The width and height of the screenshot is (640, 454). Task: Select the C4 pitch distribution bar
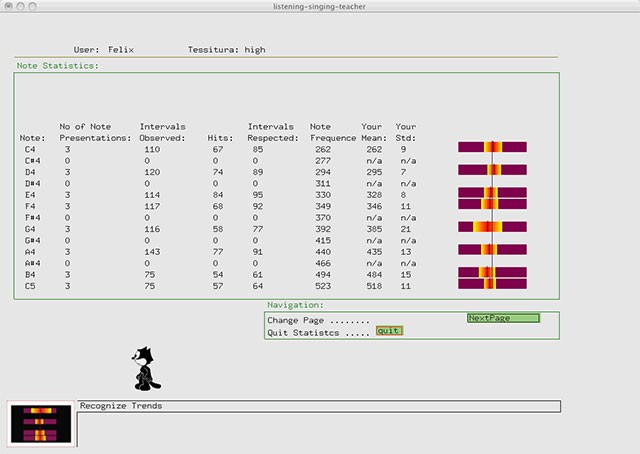click(x=492, y=147)
